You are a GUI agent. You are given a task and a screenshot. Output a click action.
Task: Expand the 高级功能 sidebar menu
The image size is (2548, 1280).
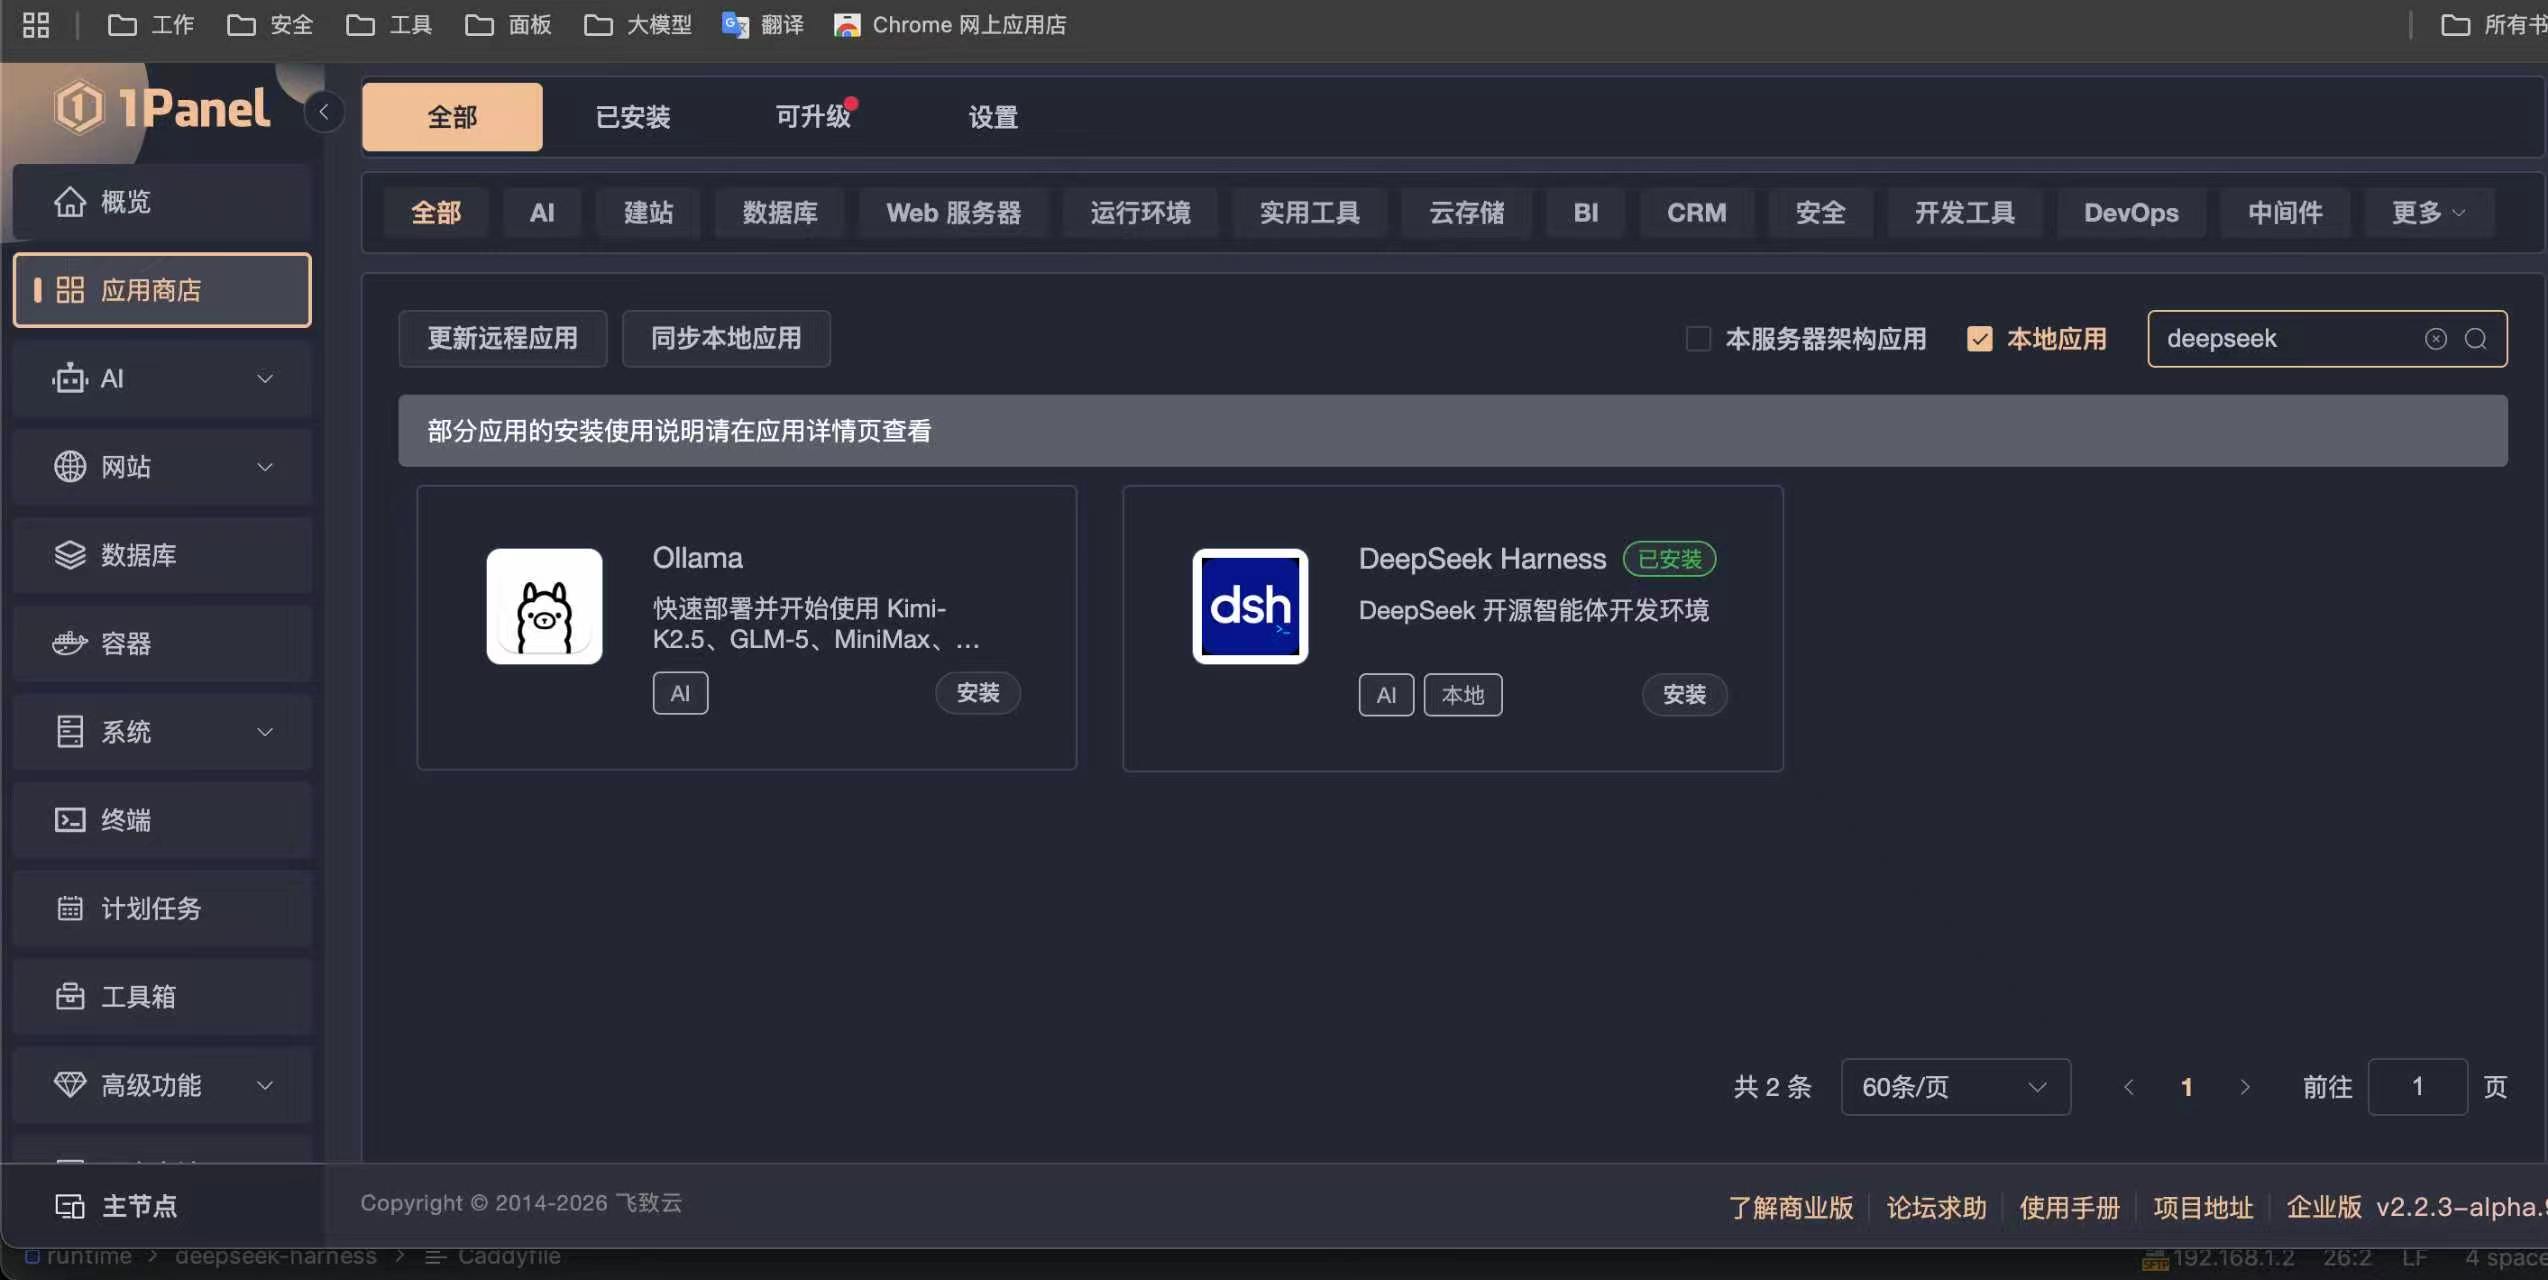pos(162,1085)
